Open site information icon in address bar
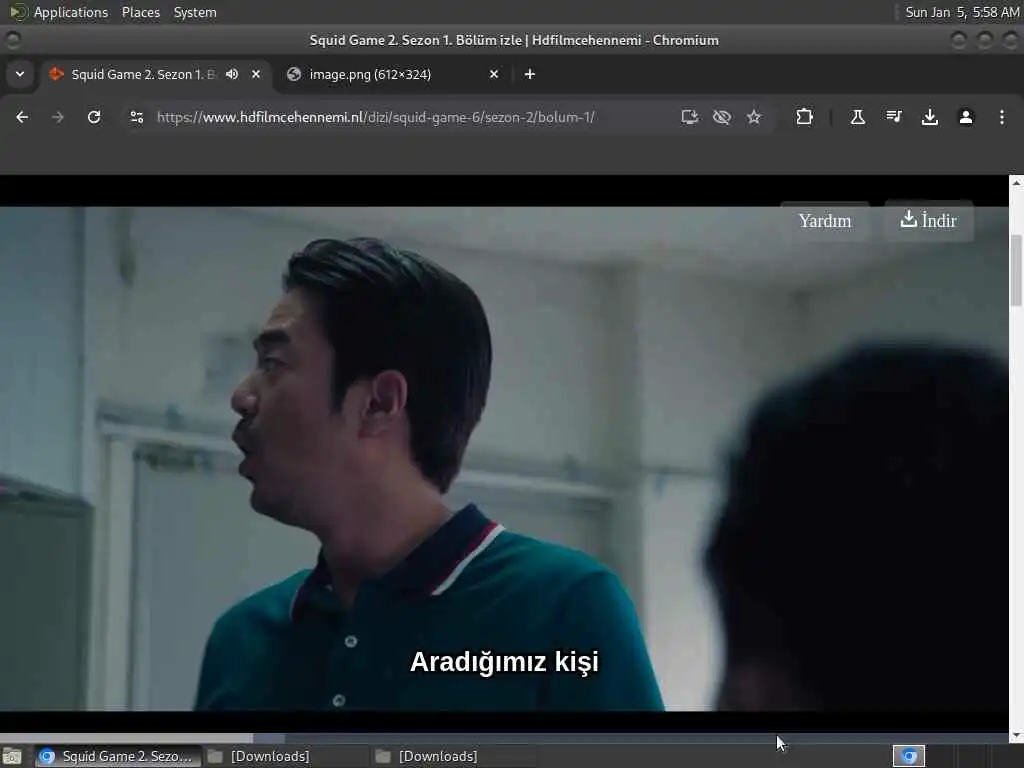The width and height of the screenshot is (1024, 768). click(x=136, y=117)
